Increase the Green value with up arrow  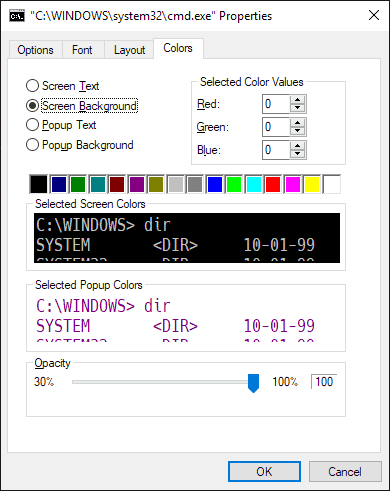point(297,123)
